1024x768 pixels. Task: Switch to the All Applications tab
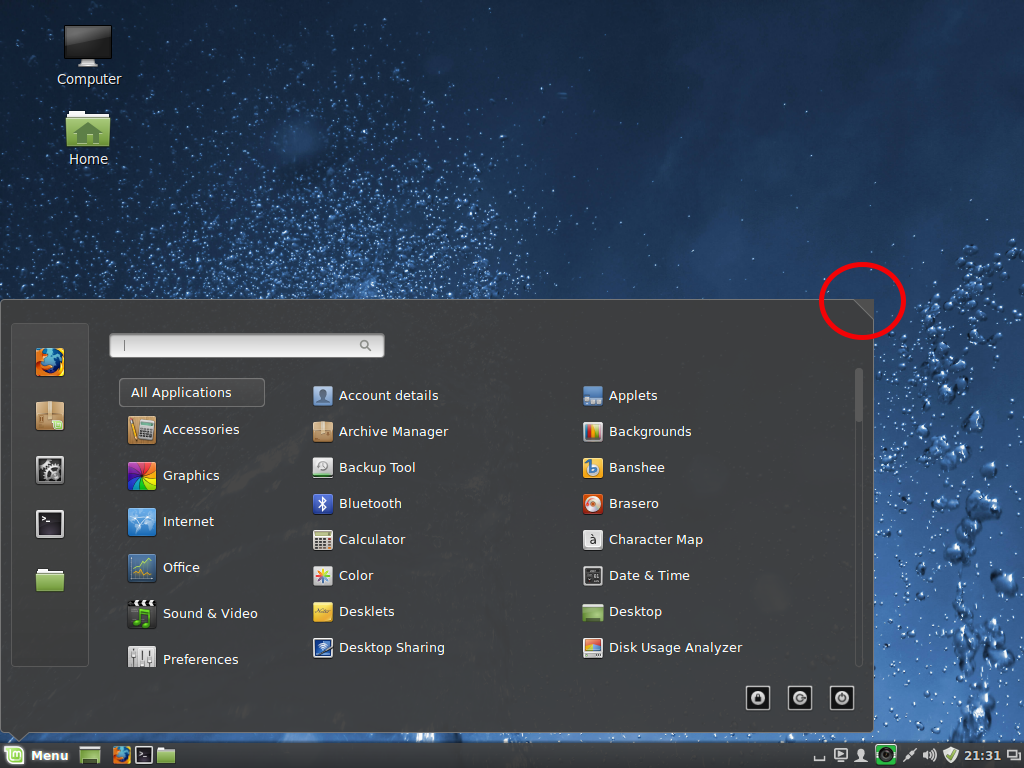[191, 392]
